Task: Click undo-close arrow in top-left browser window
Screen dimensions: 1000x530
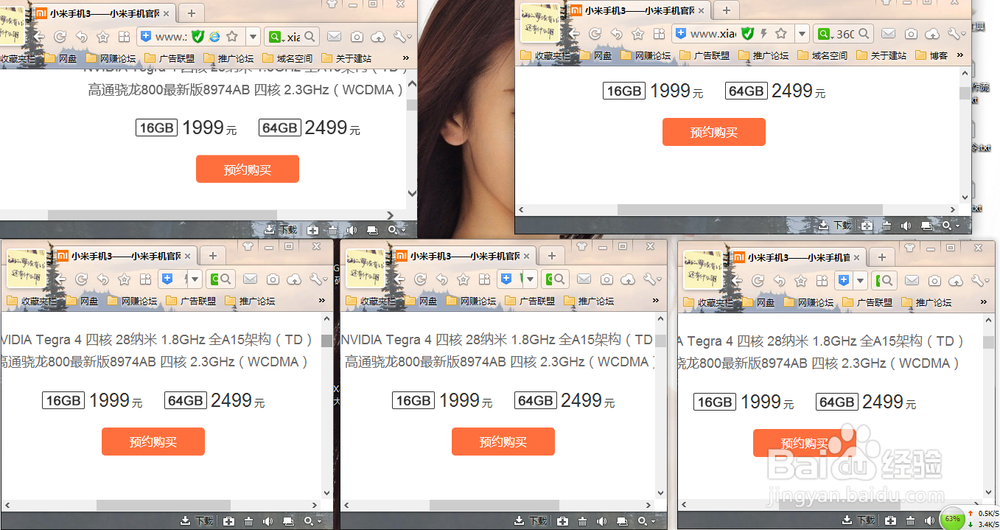Action: (82, 37)
